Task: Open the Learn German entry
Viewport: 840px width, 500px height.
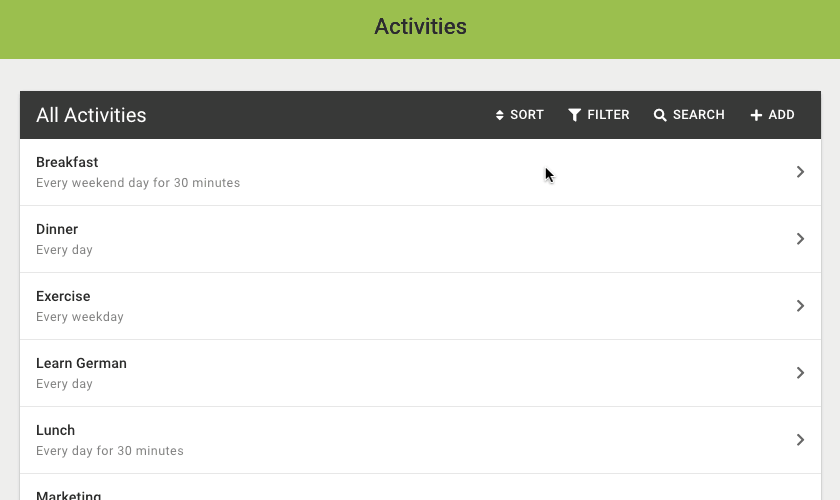Action: 81,363
